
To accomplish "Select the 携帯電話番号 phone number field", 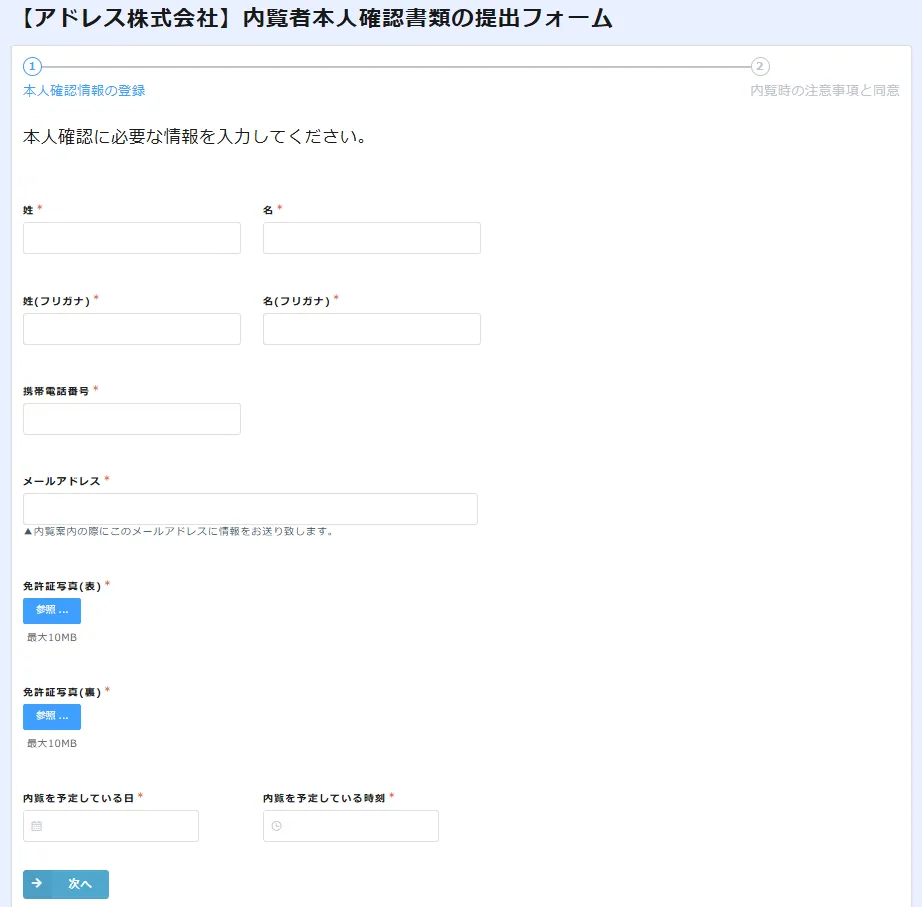I will tap(132, 419).
